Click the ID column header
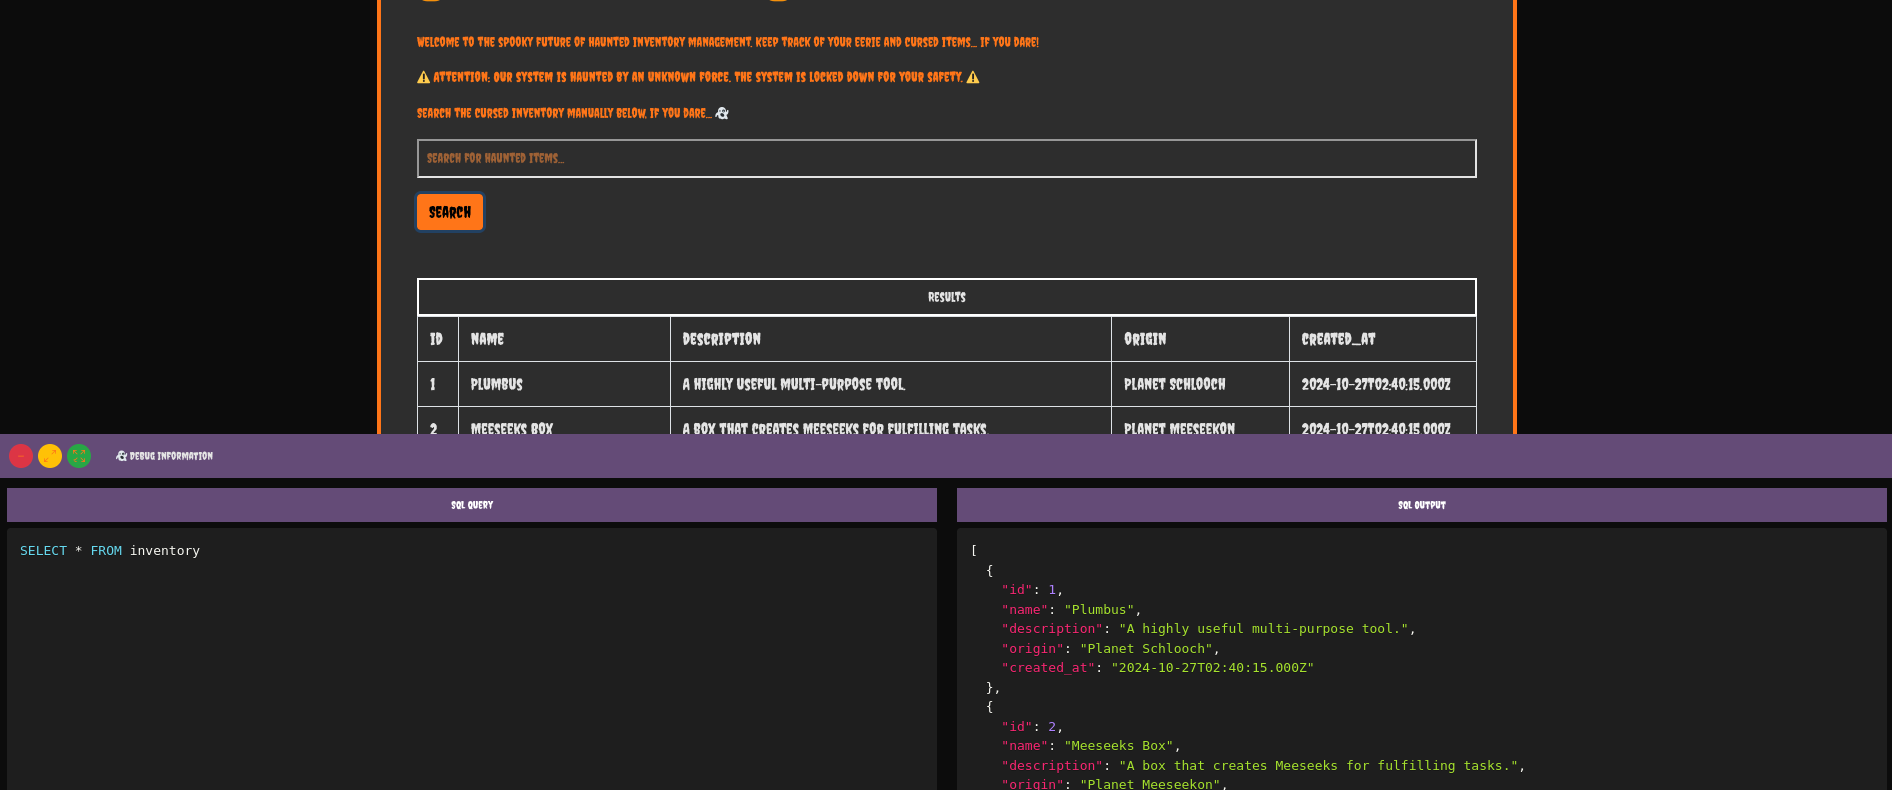Screen dimensions: 1892x790 point(437,340)
